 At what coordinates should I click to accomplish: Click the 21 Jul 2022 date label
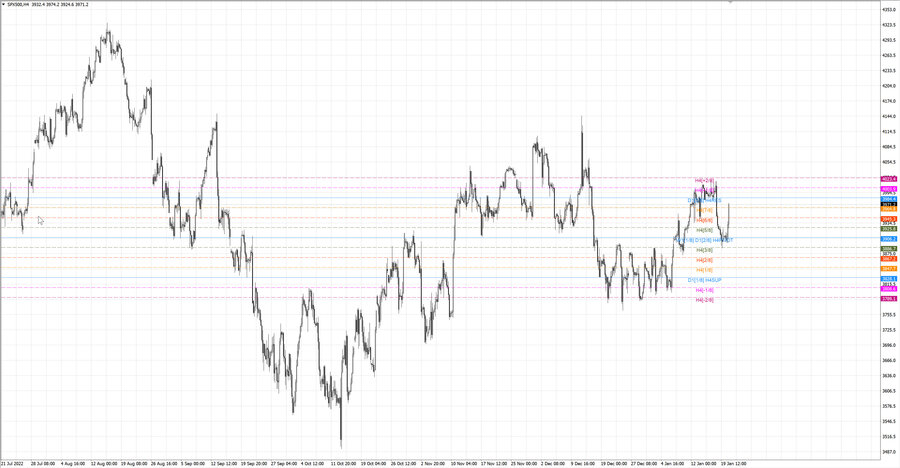(x=12, y=463)
